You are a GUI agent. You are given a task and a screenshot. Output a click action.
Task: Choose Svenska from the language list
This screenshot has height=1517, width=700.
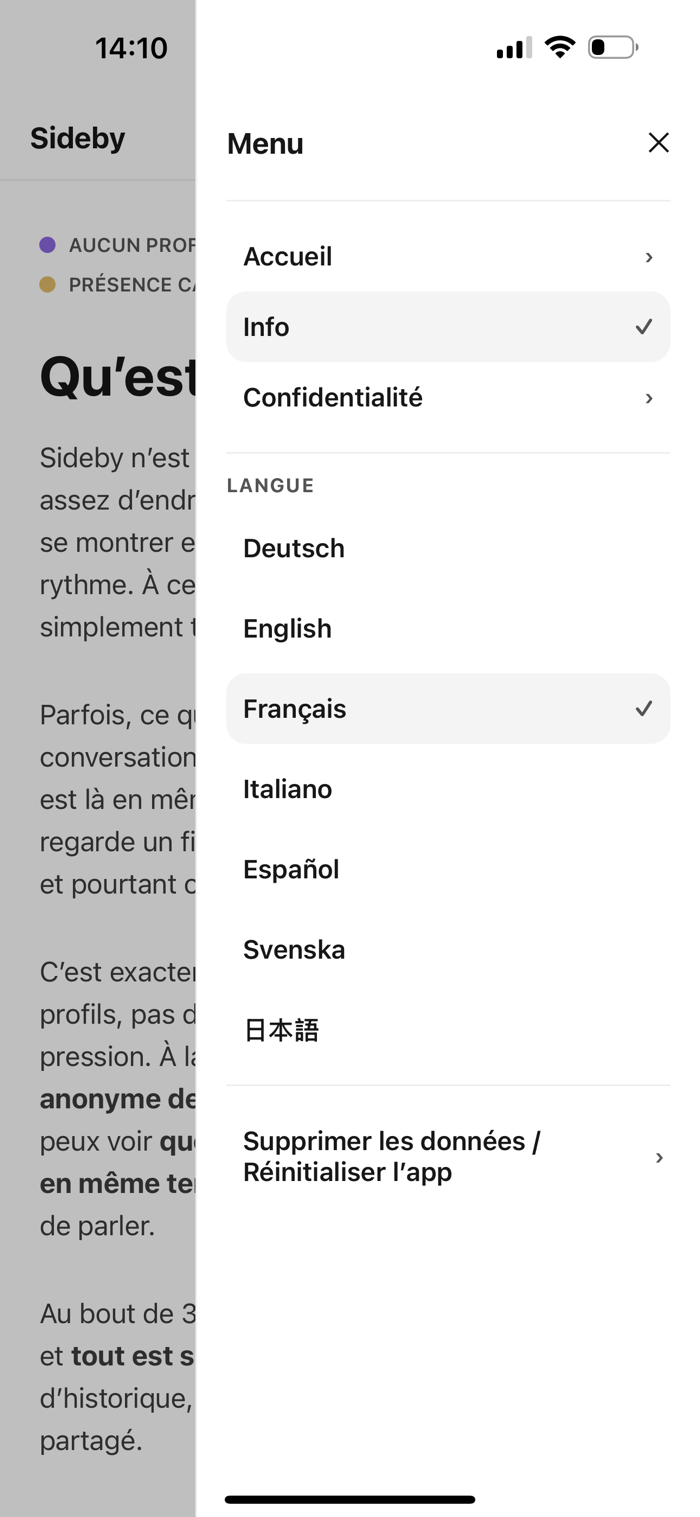(x=448, y=949)
